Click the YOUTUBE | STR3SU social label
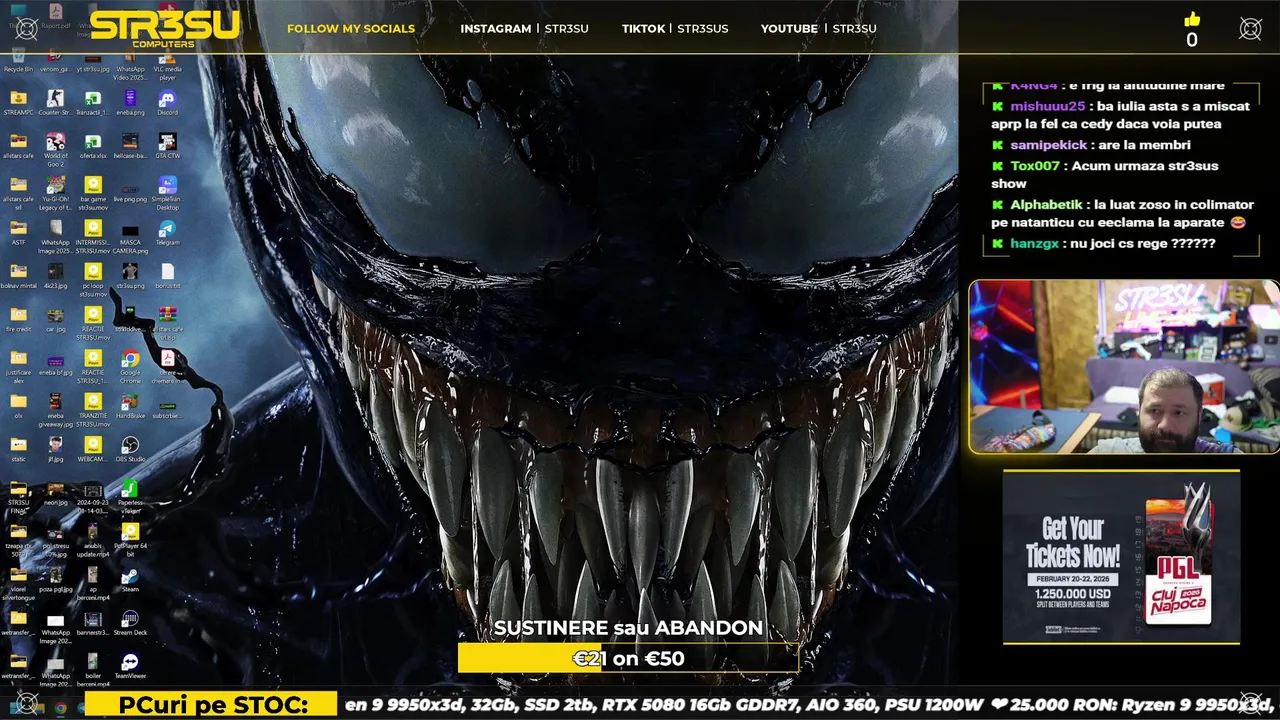The width and height of the screenshot is (1280, 720). pos(818,28)
